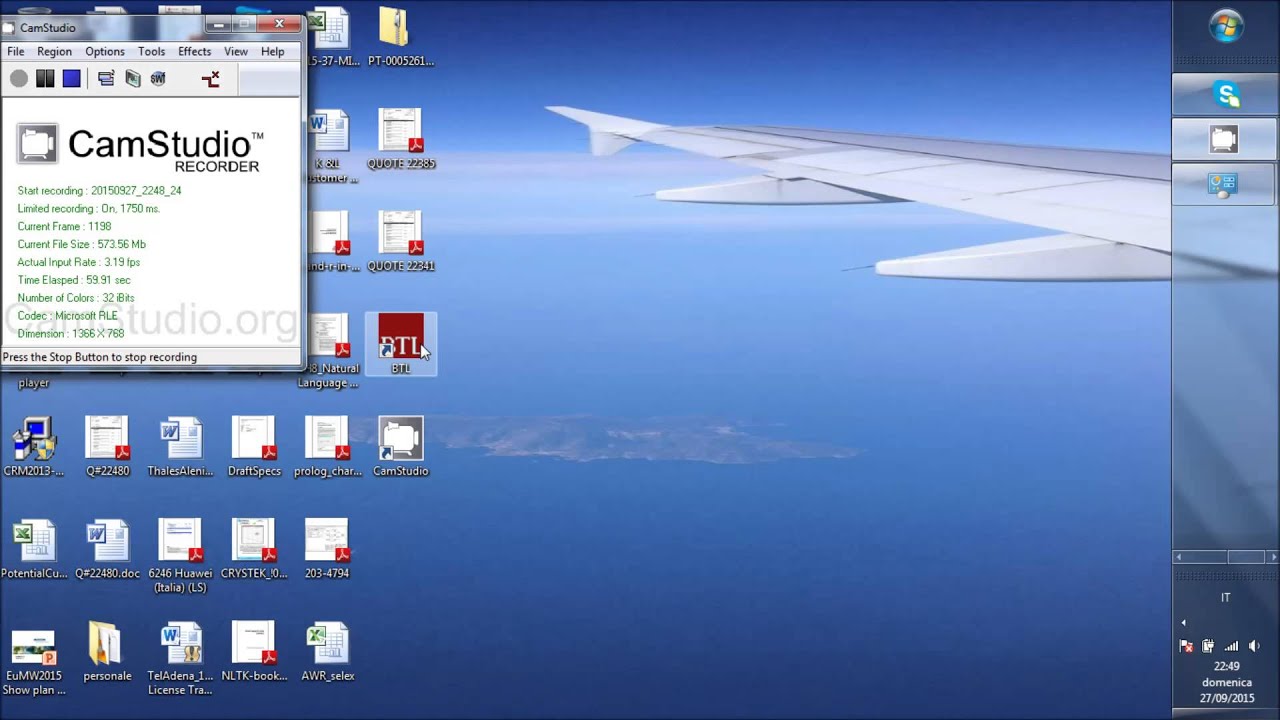
Task: Click the IT language indicator
Action: 1226,597
